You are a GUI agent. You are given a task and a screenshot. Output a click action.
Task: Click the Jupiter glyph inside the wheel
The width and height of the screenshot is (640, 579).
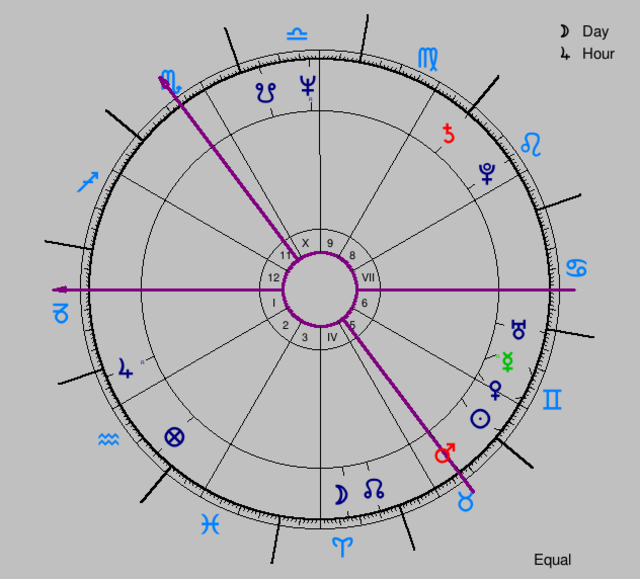pos(125,368)
